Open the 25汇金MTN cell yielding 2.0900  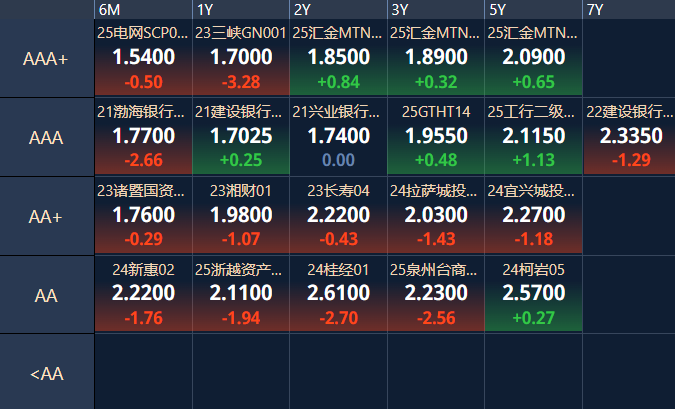click(x=533, y=59)
